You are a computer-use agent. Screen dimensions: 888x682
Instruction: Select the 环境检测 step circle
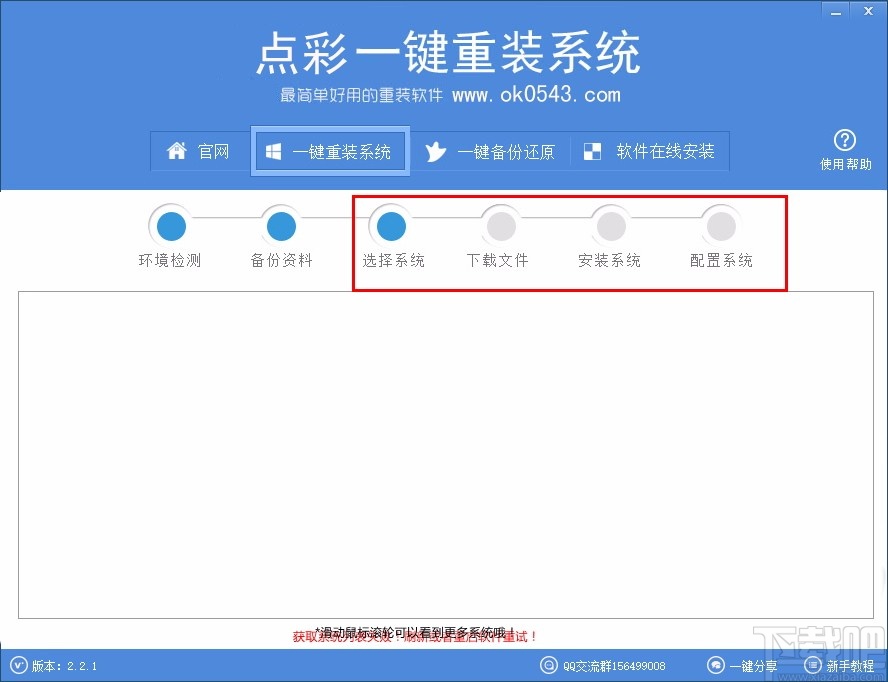pos(170,225)
